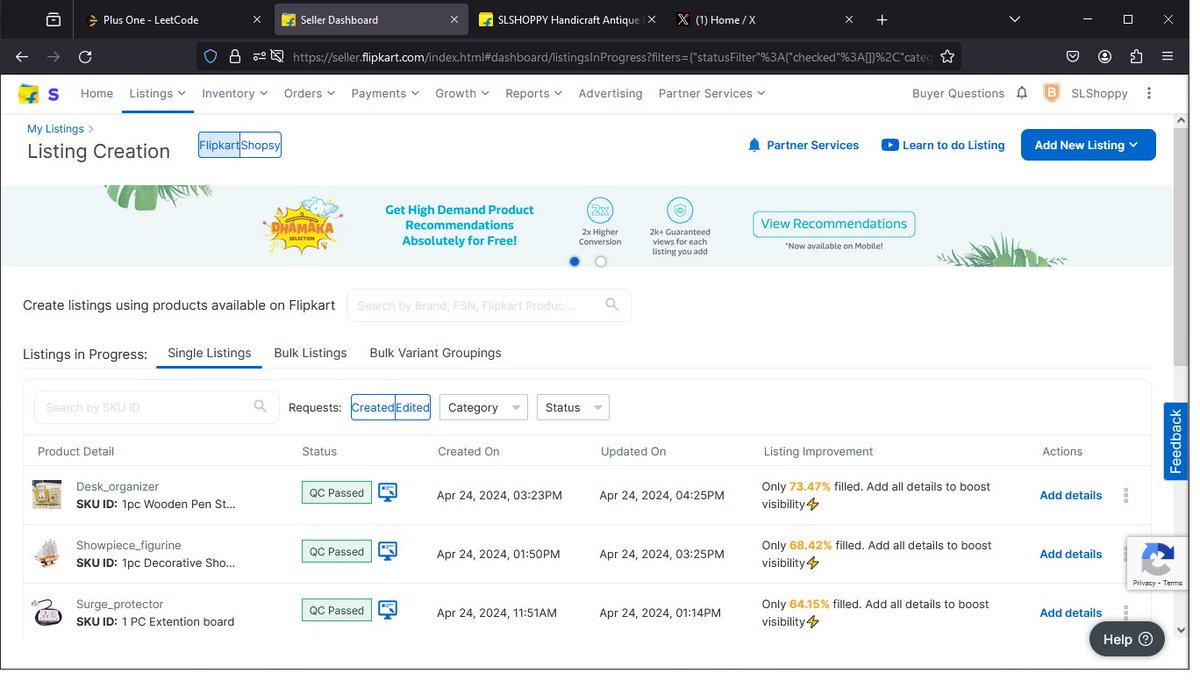Add details for Showpiece_figurine
The width and height of the screenshot is (1200, 688).
point(1070,554)
